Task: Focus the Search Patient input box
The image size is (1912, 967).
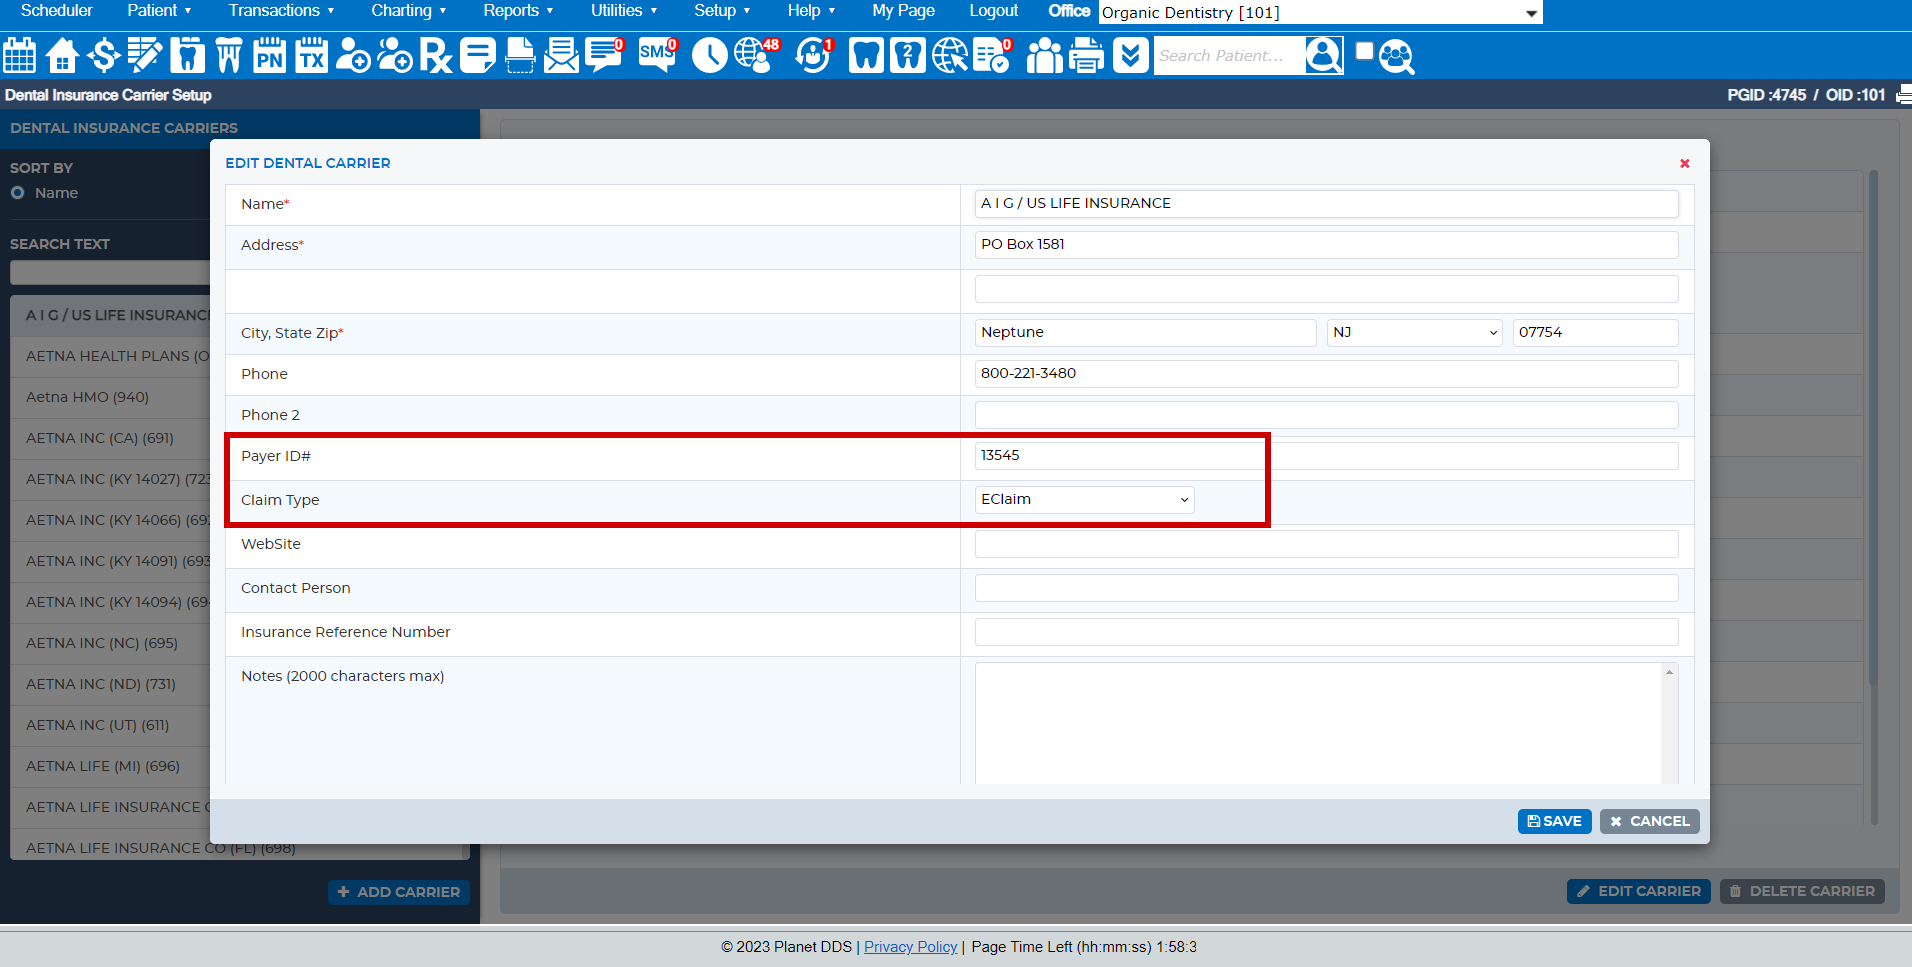Action: click(x=1229, y=56)
